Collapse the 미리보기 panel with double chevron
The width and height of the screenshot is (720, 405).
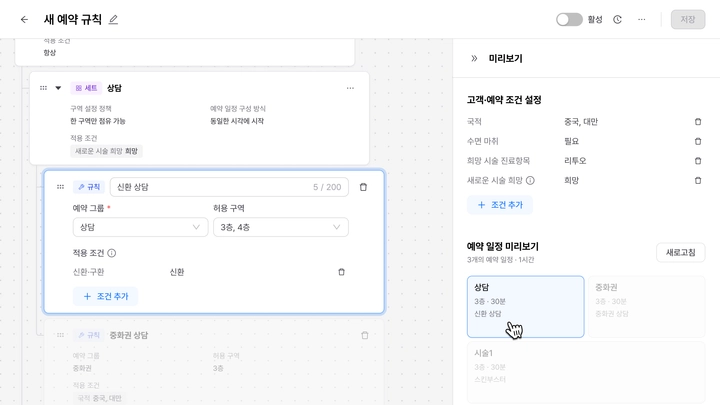474,58
